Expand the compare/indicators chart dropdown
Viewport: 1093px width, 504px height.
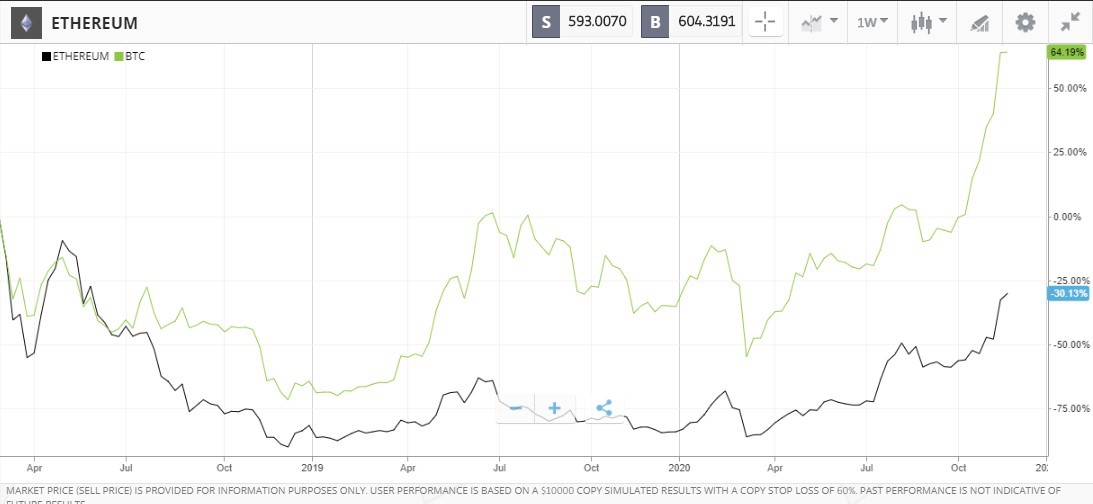[x=819, y=22]
